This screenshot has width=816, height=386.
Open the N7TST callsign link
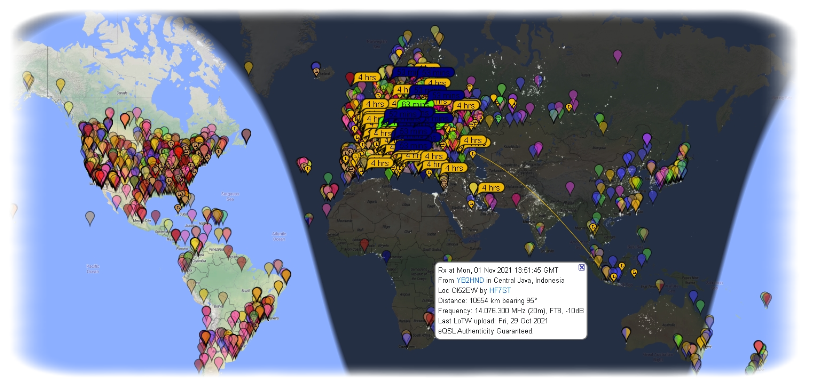pyautogui.click(x=500, y=290)
